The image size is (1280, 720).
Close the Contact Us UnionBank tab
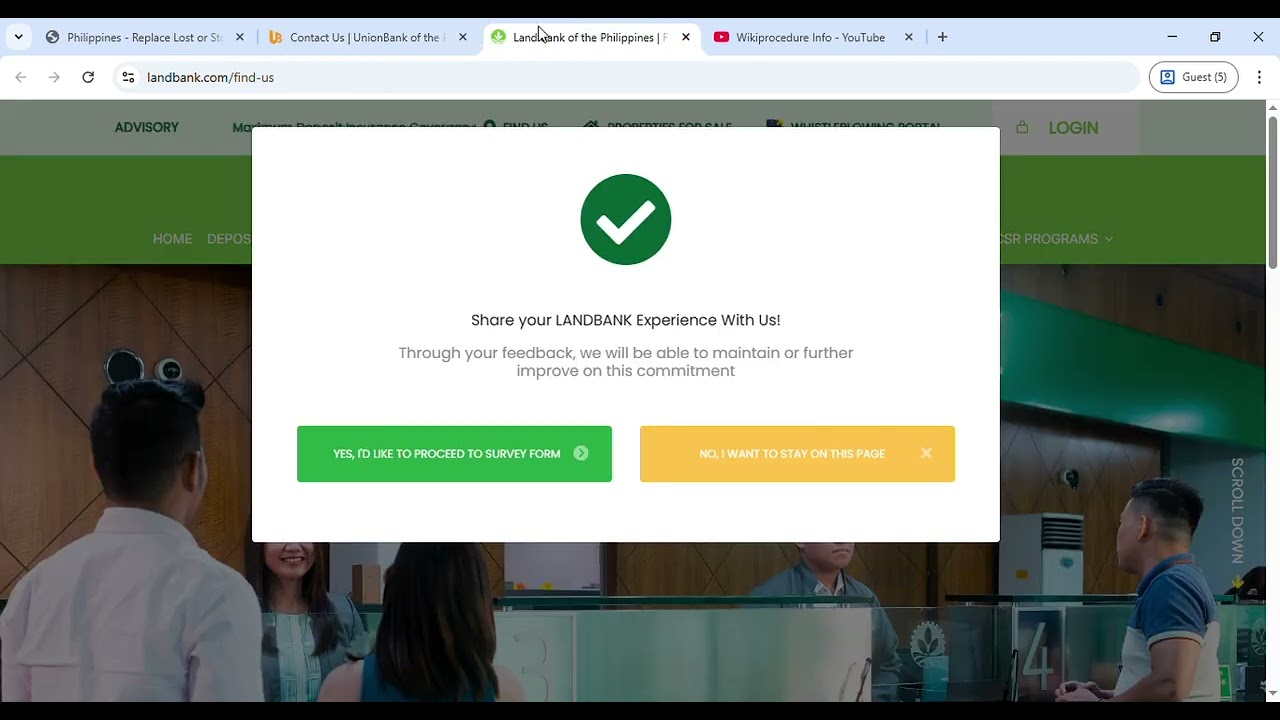pos(463,37)
